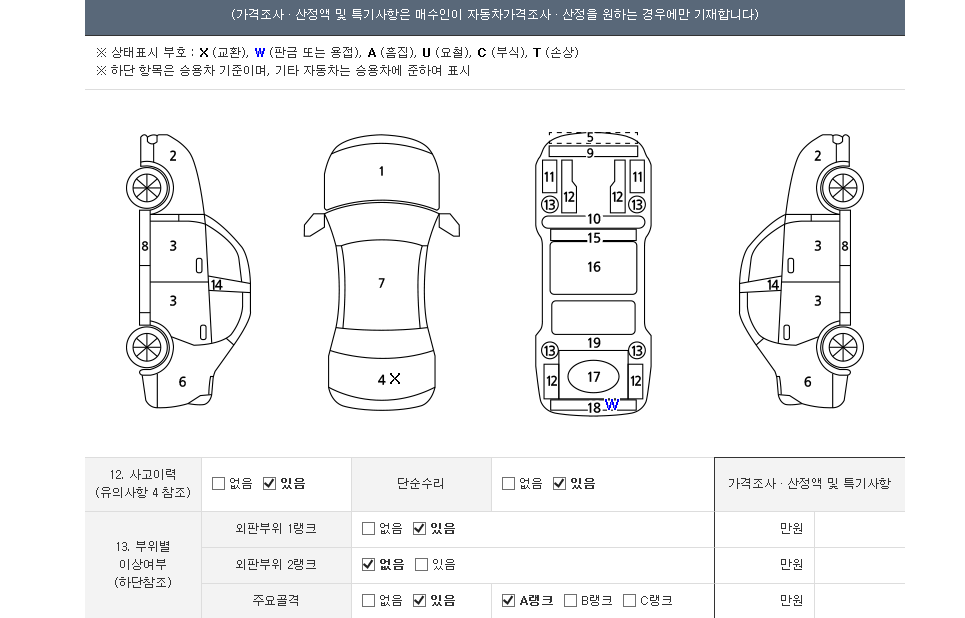Uncheck 있음 for 단순수리
The height and width of the screenshot is (618, 965).
click(x=559, y=484)
